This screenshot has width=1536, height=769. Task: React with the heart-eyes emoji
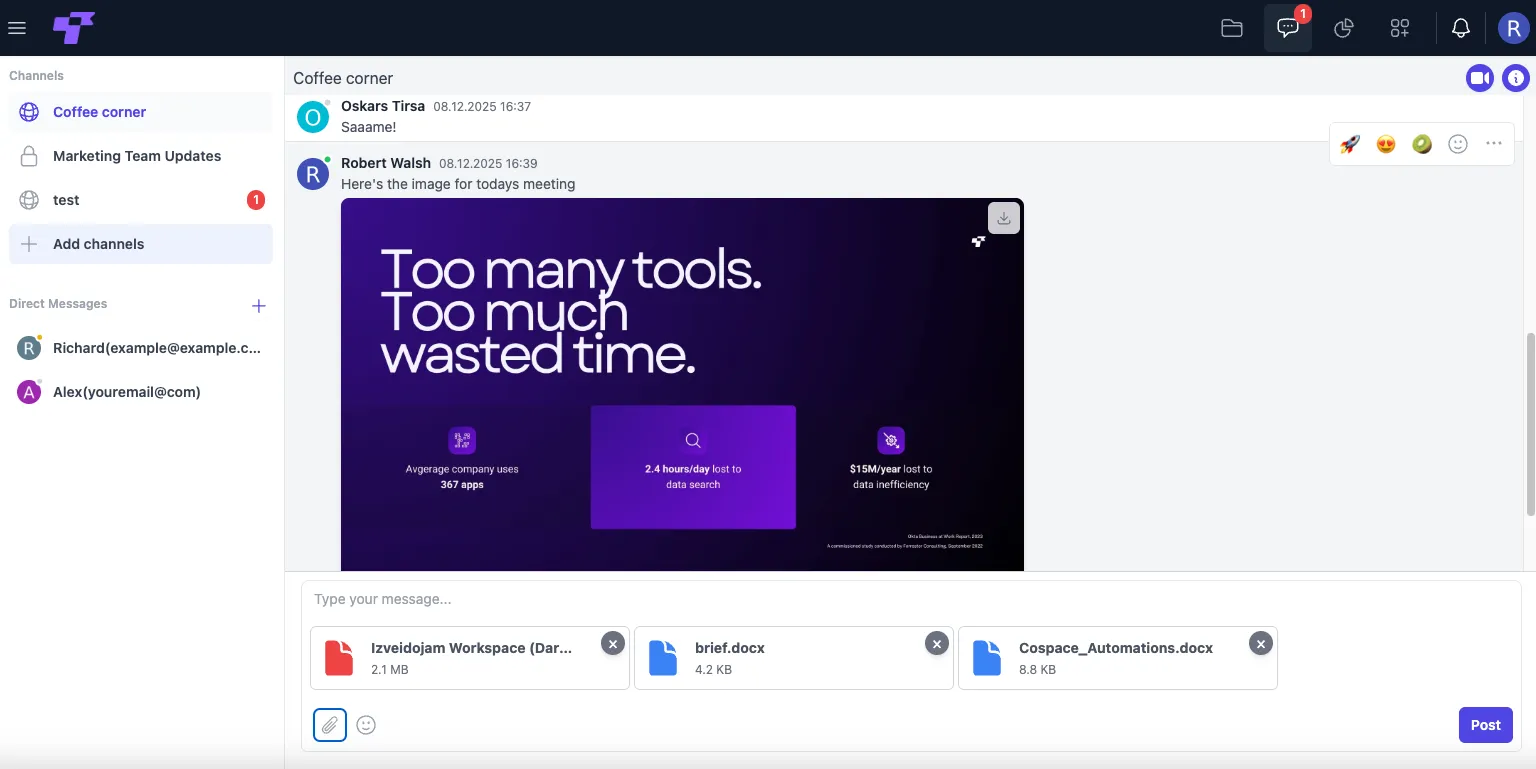pos(1386,144)
